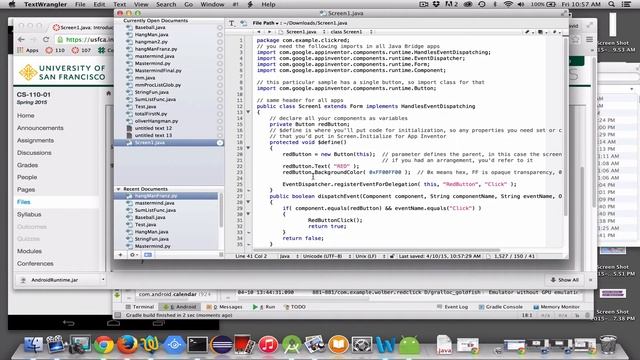Open the Trash in the Dock
The image size is (640, 360).
(608, 344)
